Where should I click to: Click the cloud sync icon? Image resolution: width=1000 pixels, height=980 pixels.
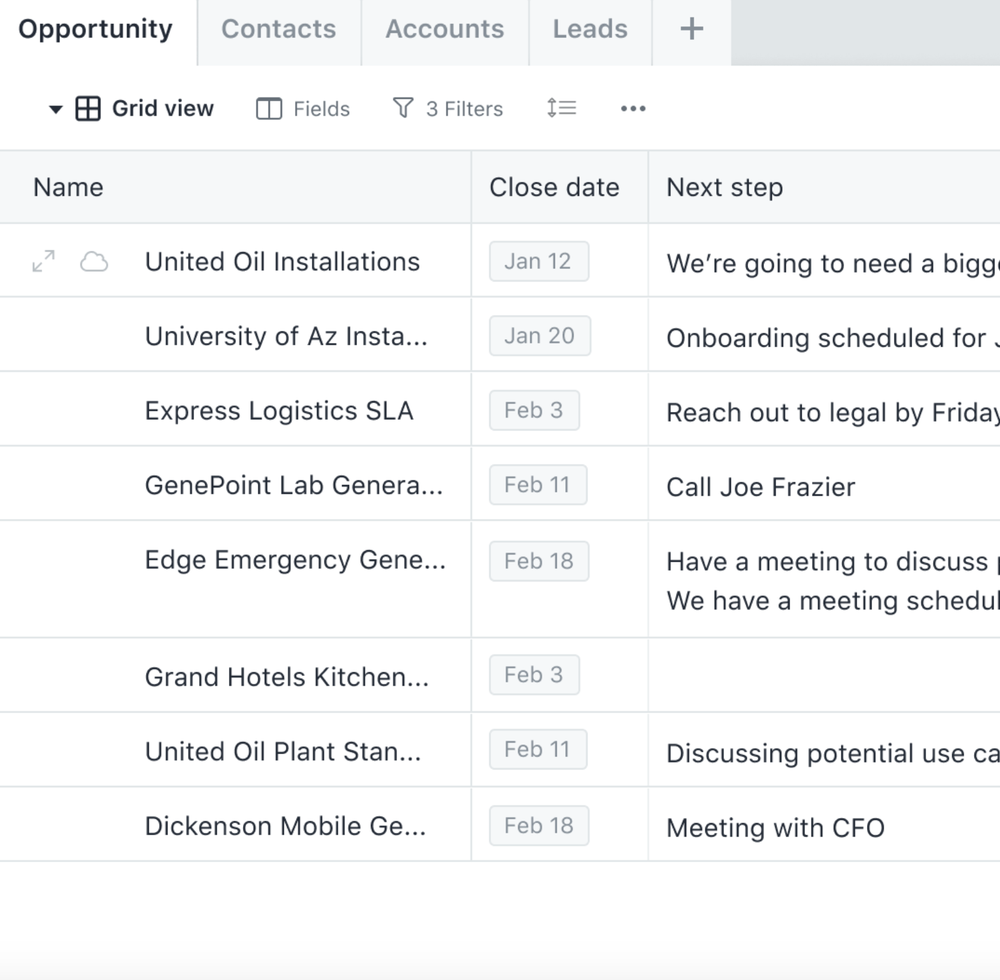click(x=95, y=261)
